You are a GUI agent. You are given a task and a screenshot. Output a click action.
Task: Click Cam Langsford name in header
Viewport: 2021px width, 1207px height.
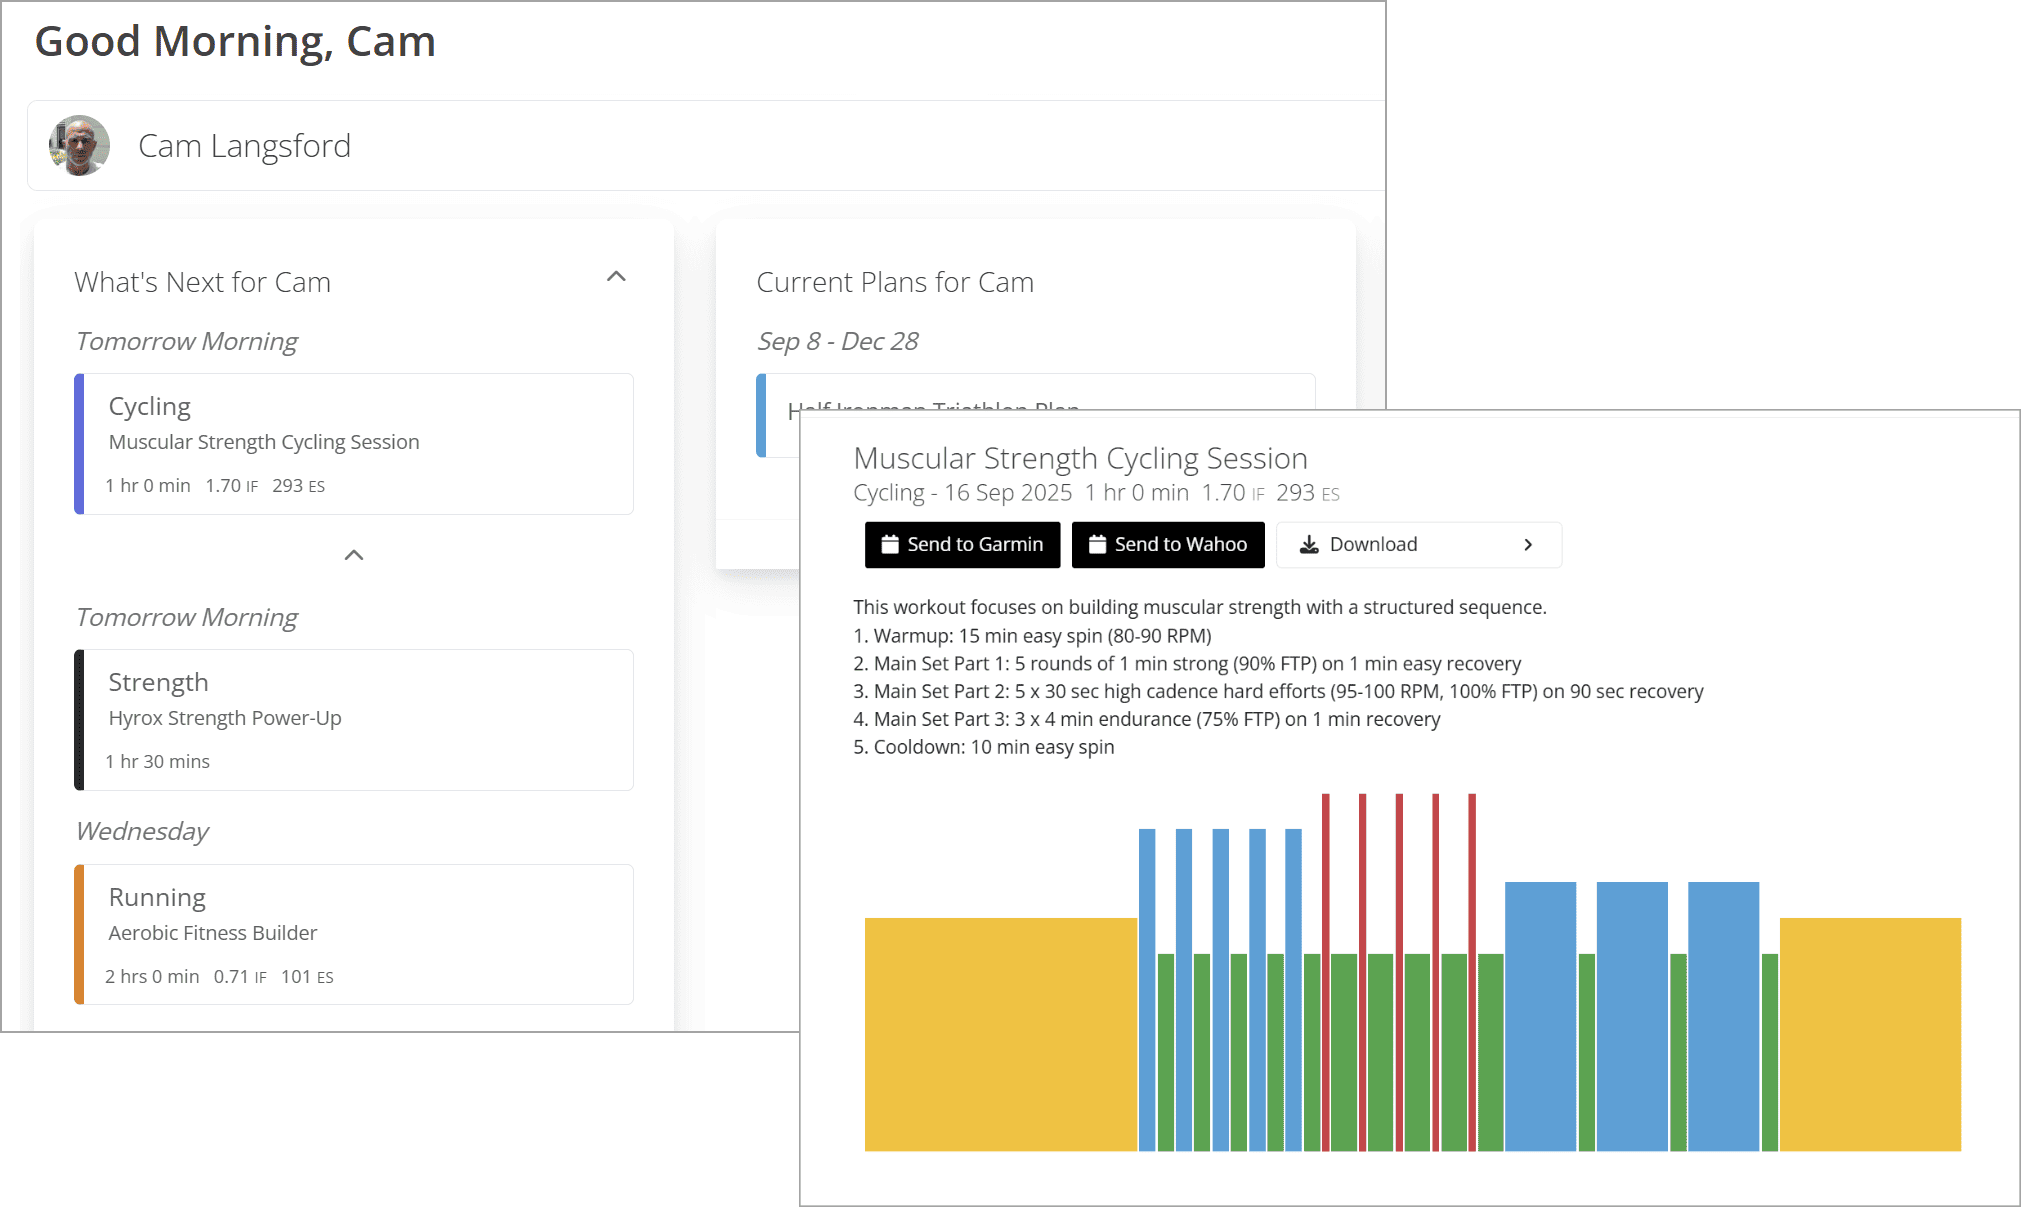[244, 146]
